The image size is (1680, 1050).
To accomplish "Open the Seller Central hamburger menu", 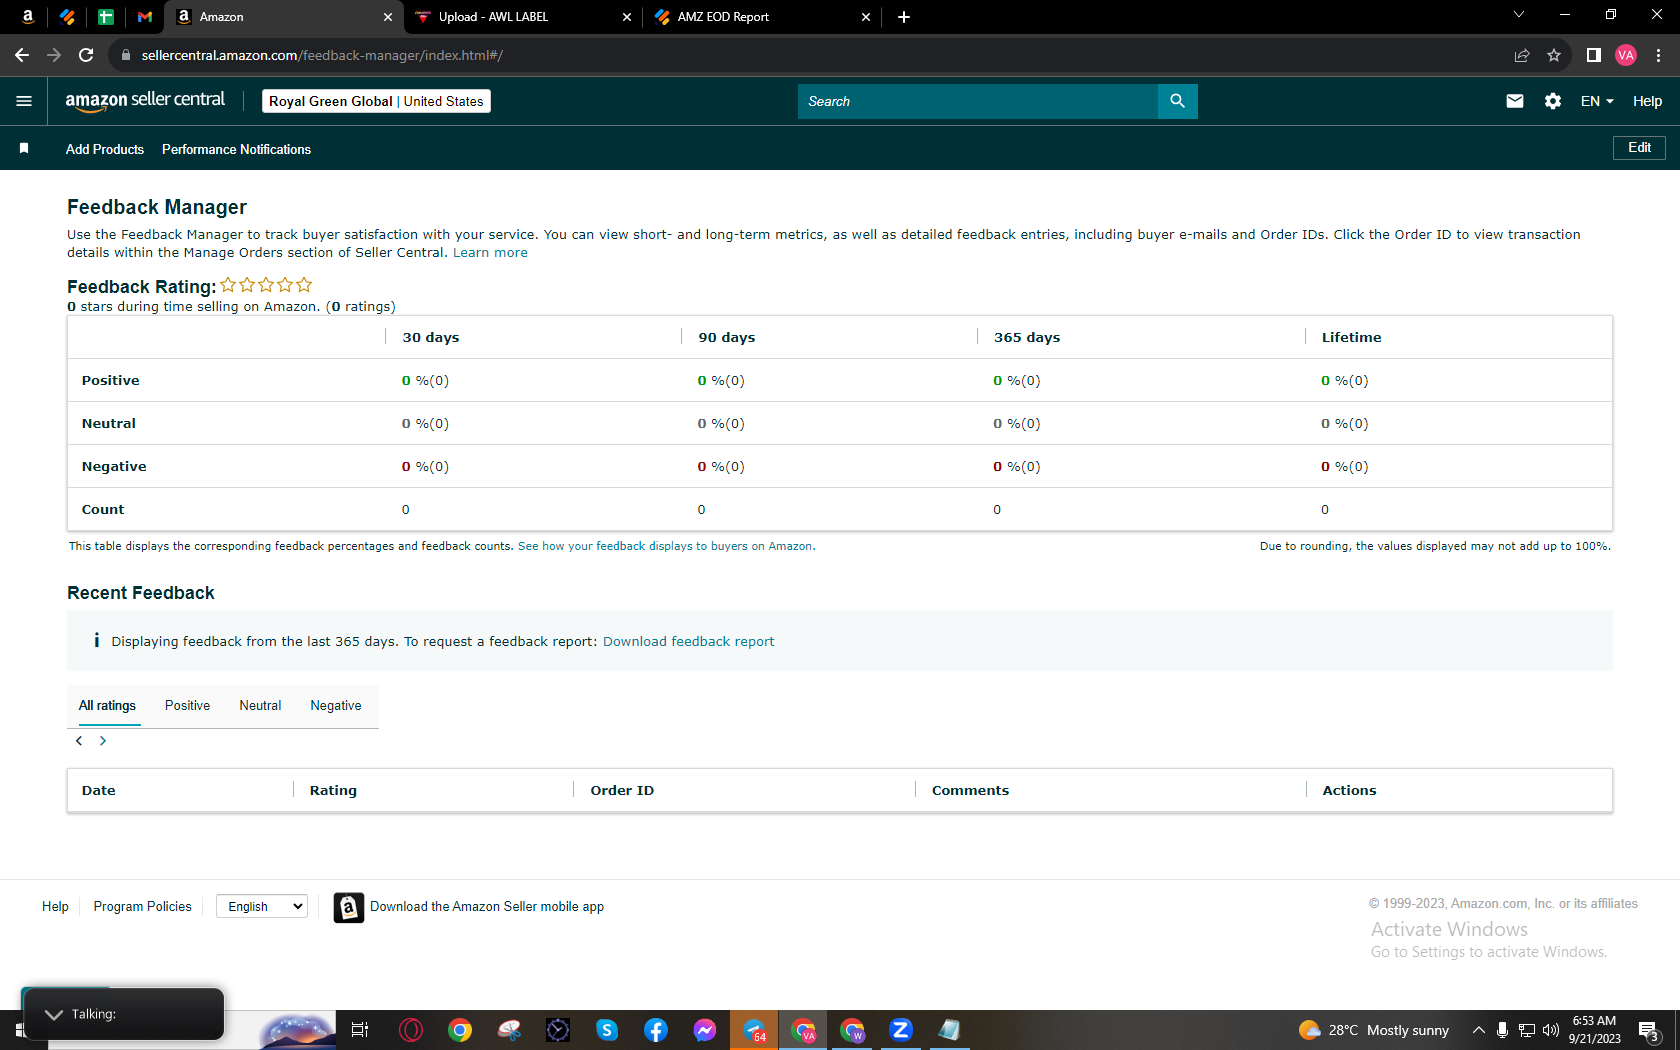I will [24, 101].
